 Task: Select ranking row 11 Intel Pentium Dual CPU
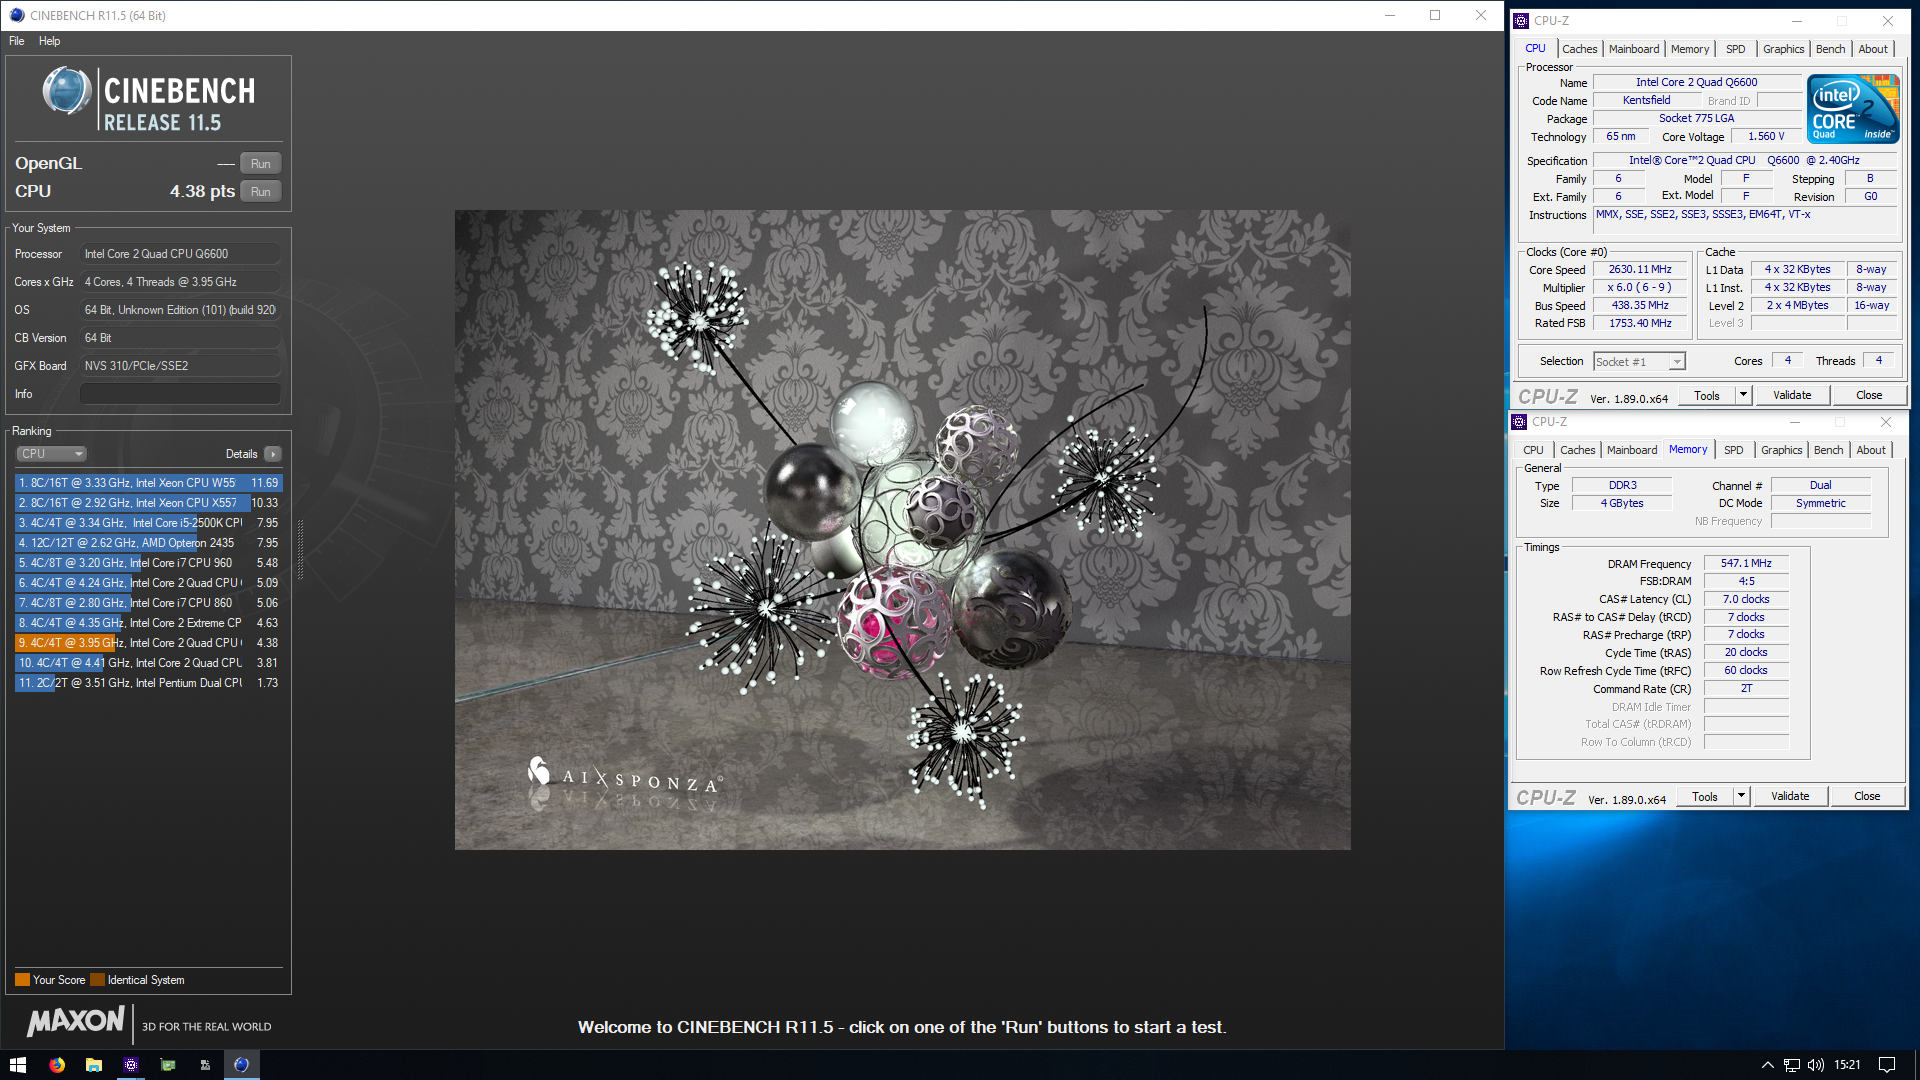(x=148, y=683)
